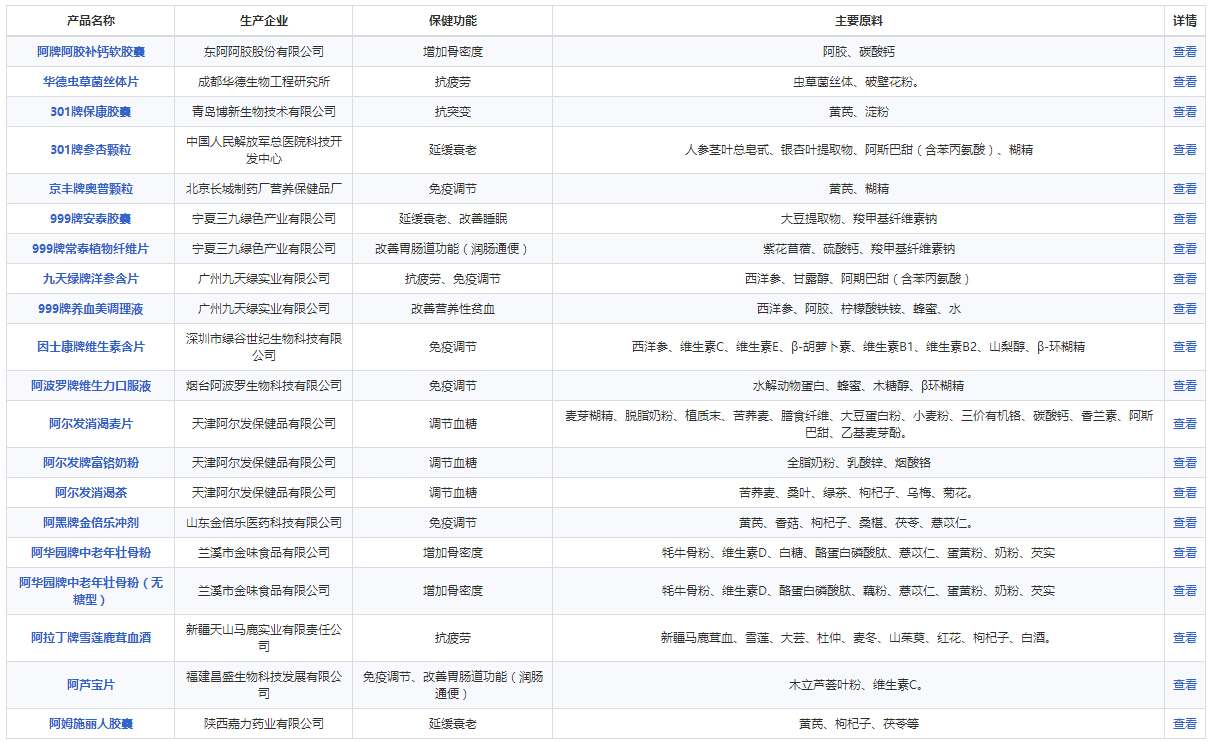Open product link 阿尔发牌富铬奶粉
The image size is (1210, 742).
(91, 463)
